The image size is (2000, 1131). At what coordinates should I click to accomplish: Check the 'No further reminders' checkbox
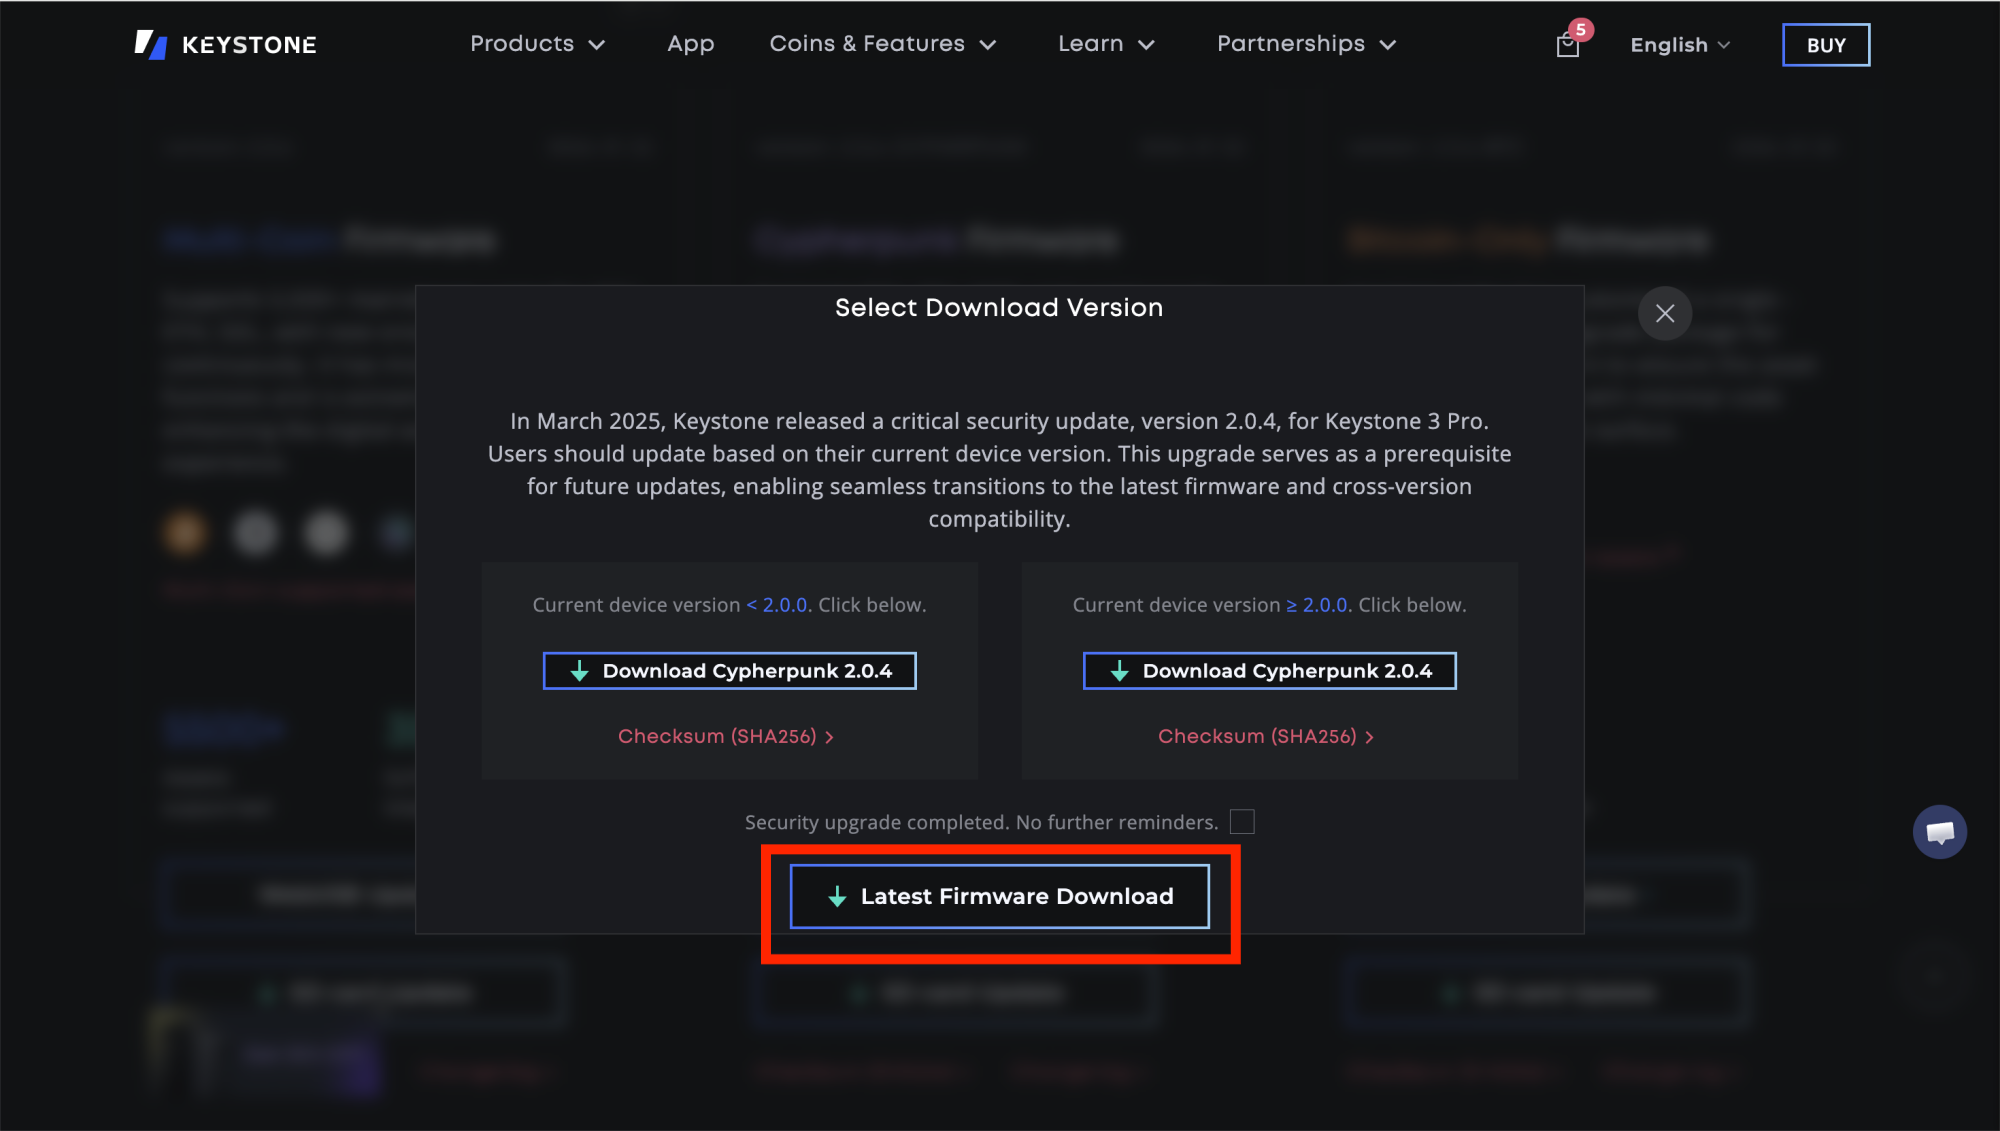[x=1241, y=822]
